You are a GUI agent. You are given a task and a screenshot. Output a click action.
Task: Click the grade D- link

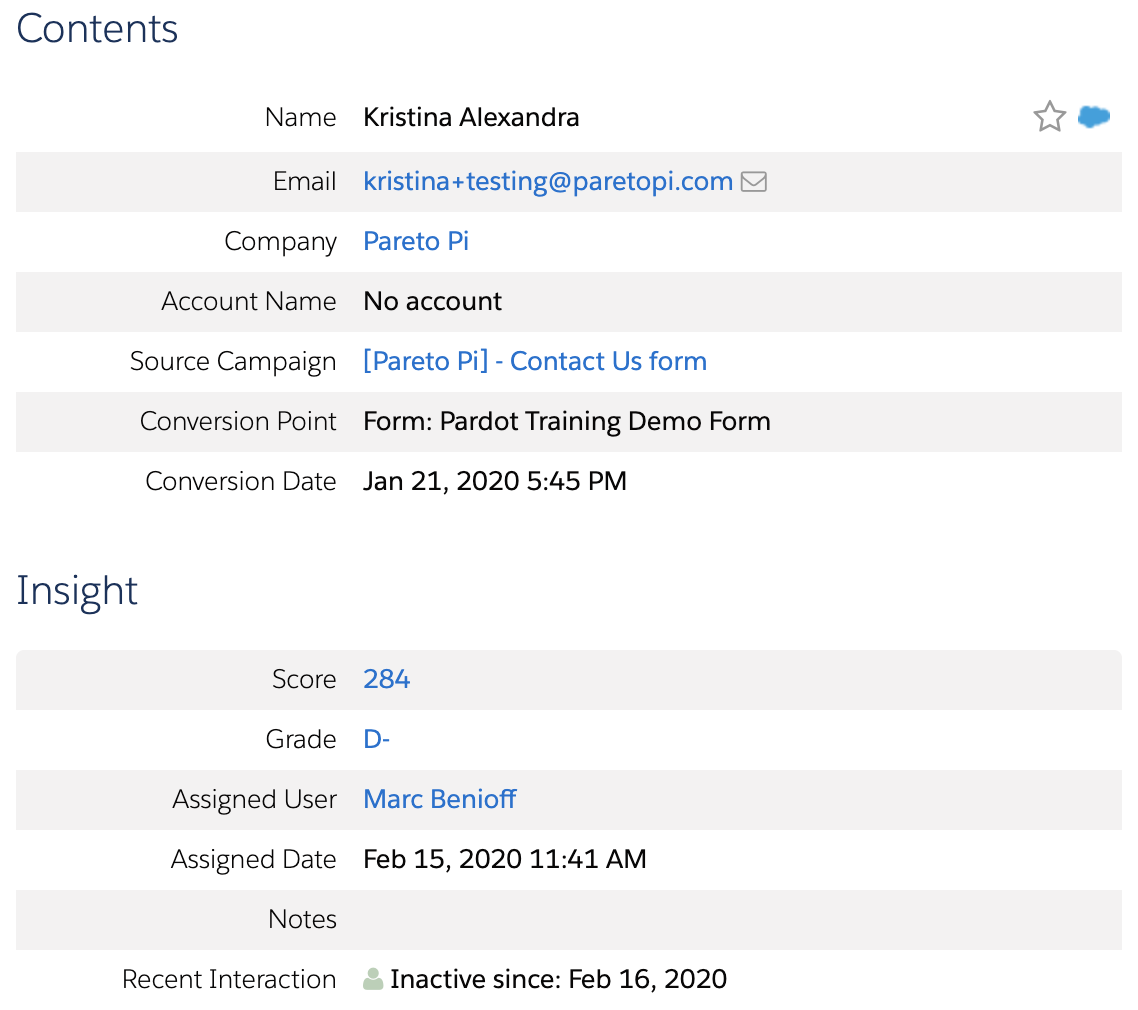pyautogui.click(x=377, y=739)
